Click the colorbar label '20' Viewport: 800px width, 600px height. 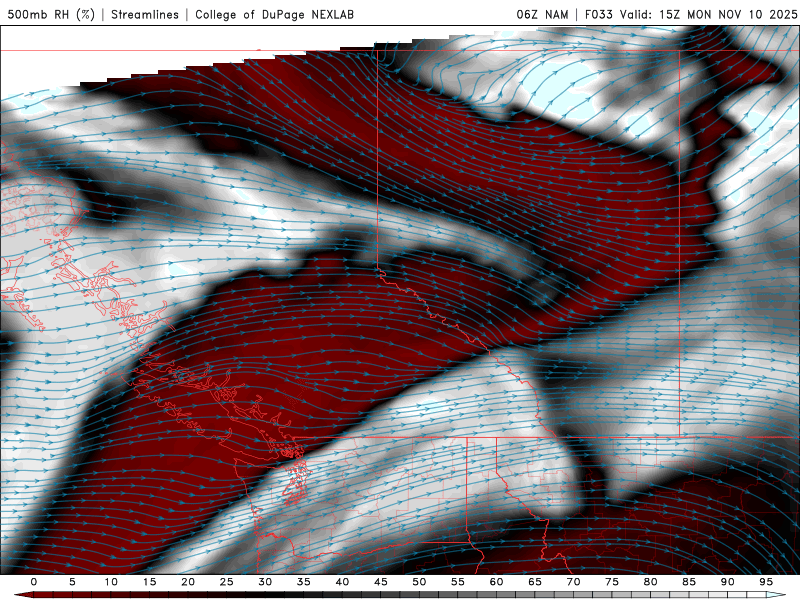188,582
